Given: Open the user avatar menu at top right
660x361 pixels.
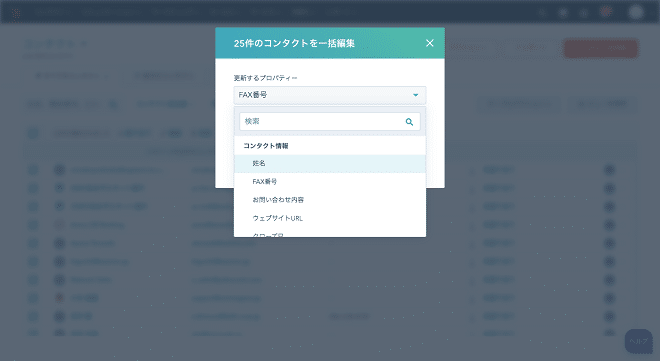Looking at the screenshot, I should click(x=636, y=12).
